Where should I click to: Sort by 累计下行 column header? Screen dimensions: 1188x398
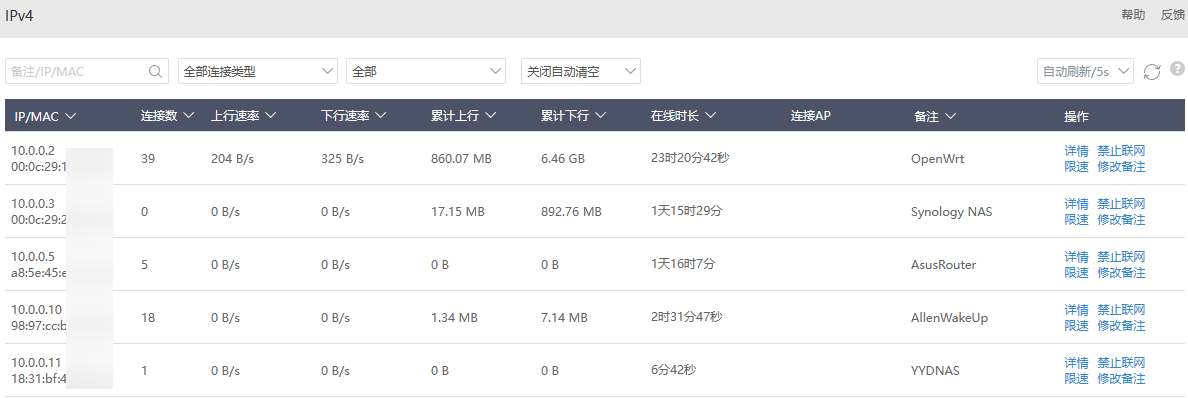tap(574, 116)
